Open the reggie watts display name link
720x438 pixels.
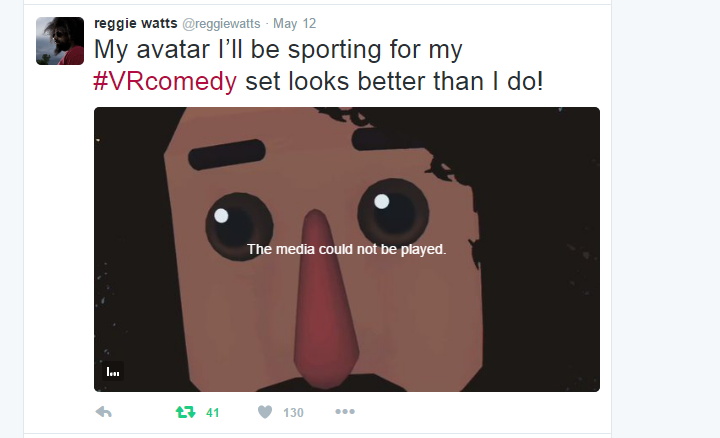[135, 23]
